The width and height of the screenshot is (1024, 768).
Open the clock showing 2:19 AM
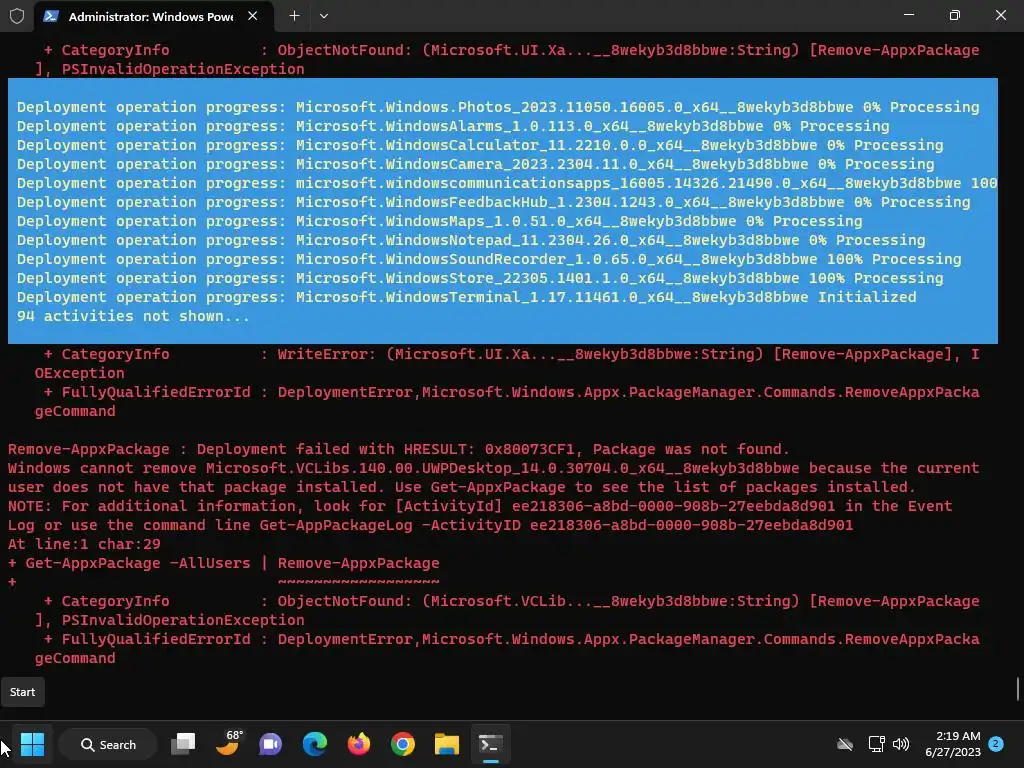click(x=953, y=744)
